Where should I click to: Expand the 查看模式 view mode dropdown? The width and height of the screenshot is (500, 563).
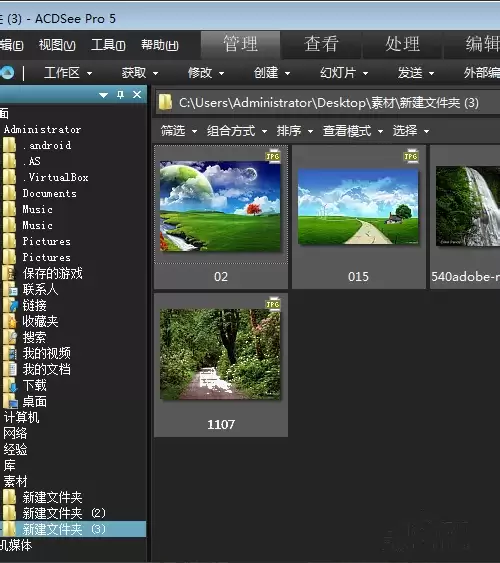(x=353, y=131)
